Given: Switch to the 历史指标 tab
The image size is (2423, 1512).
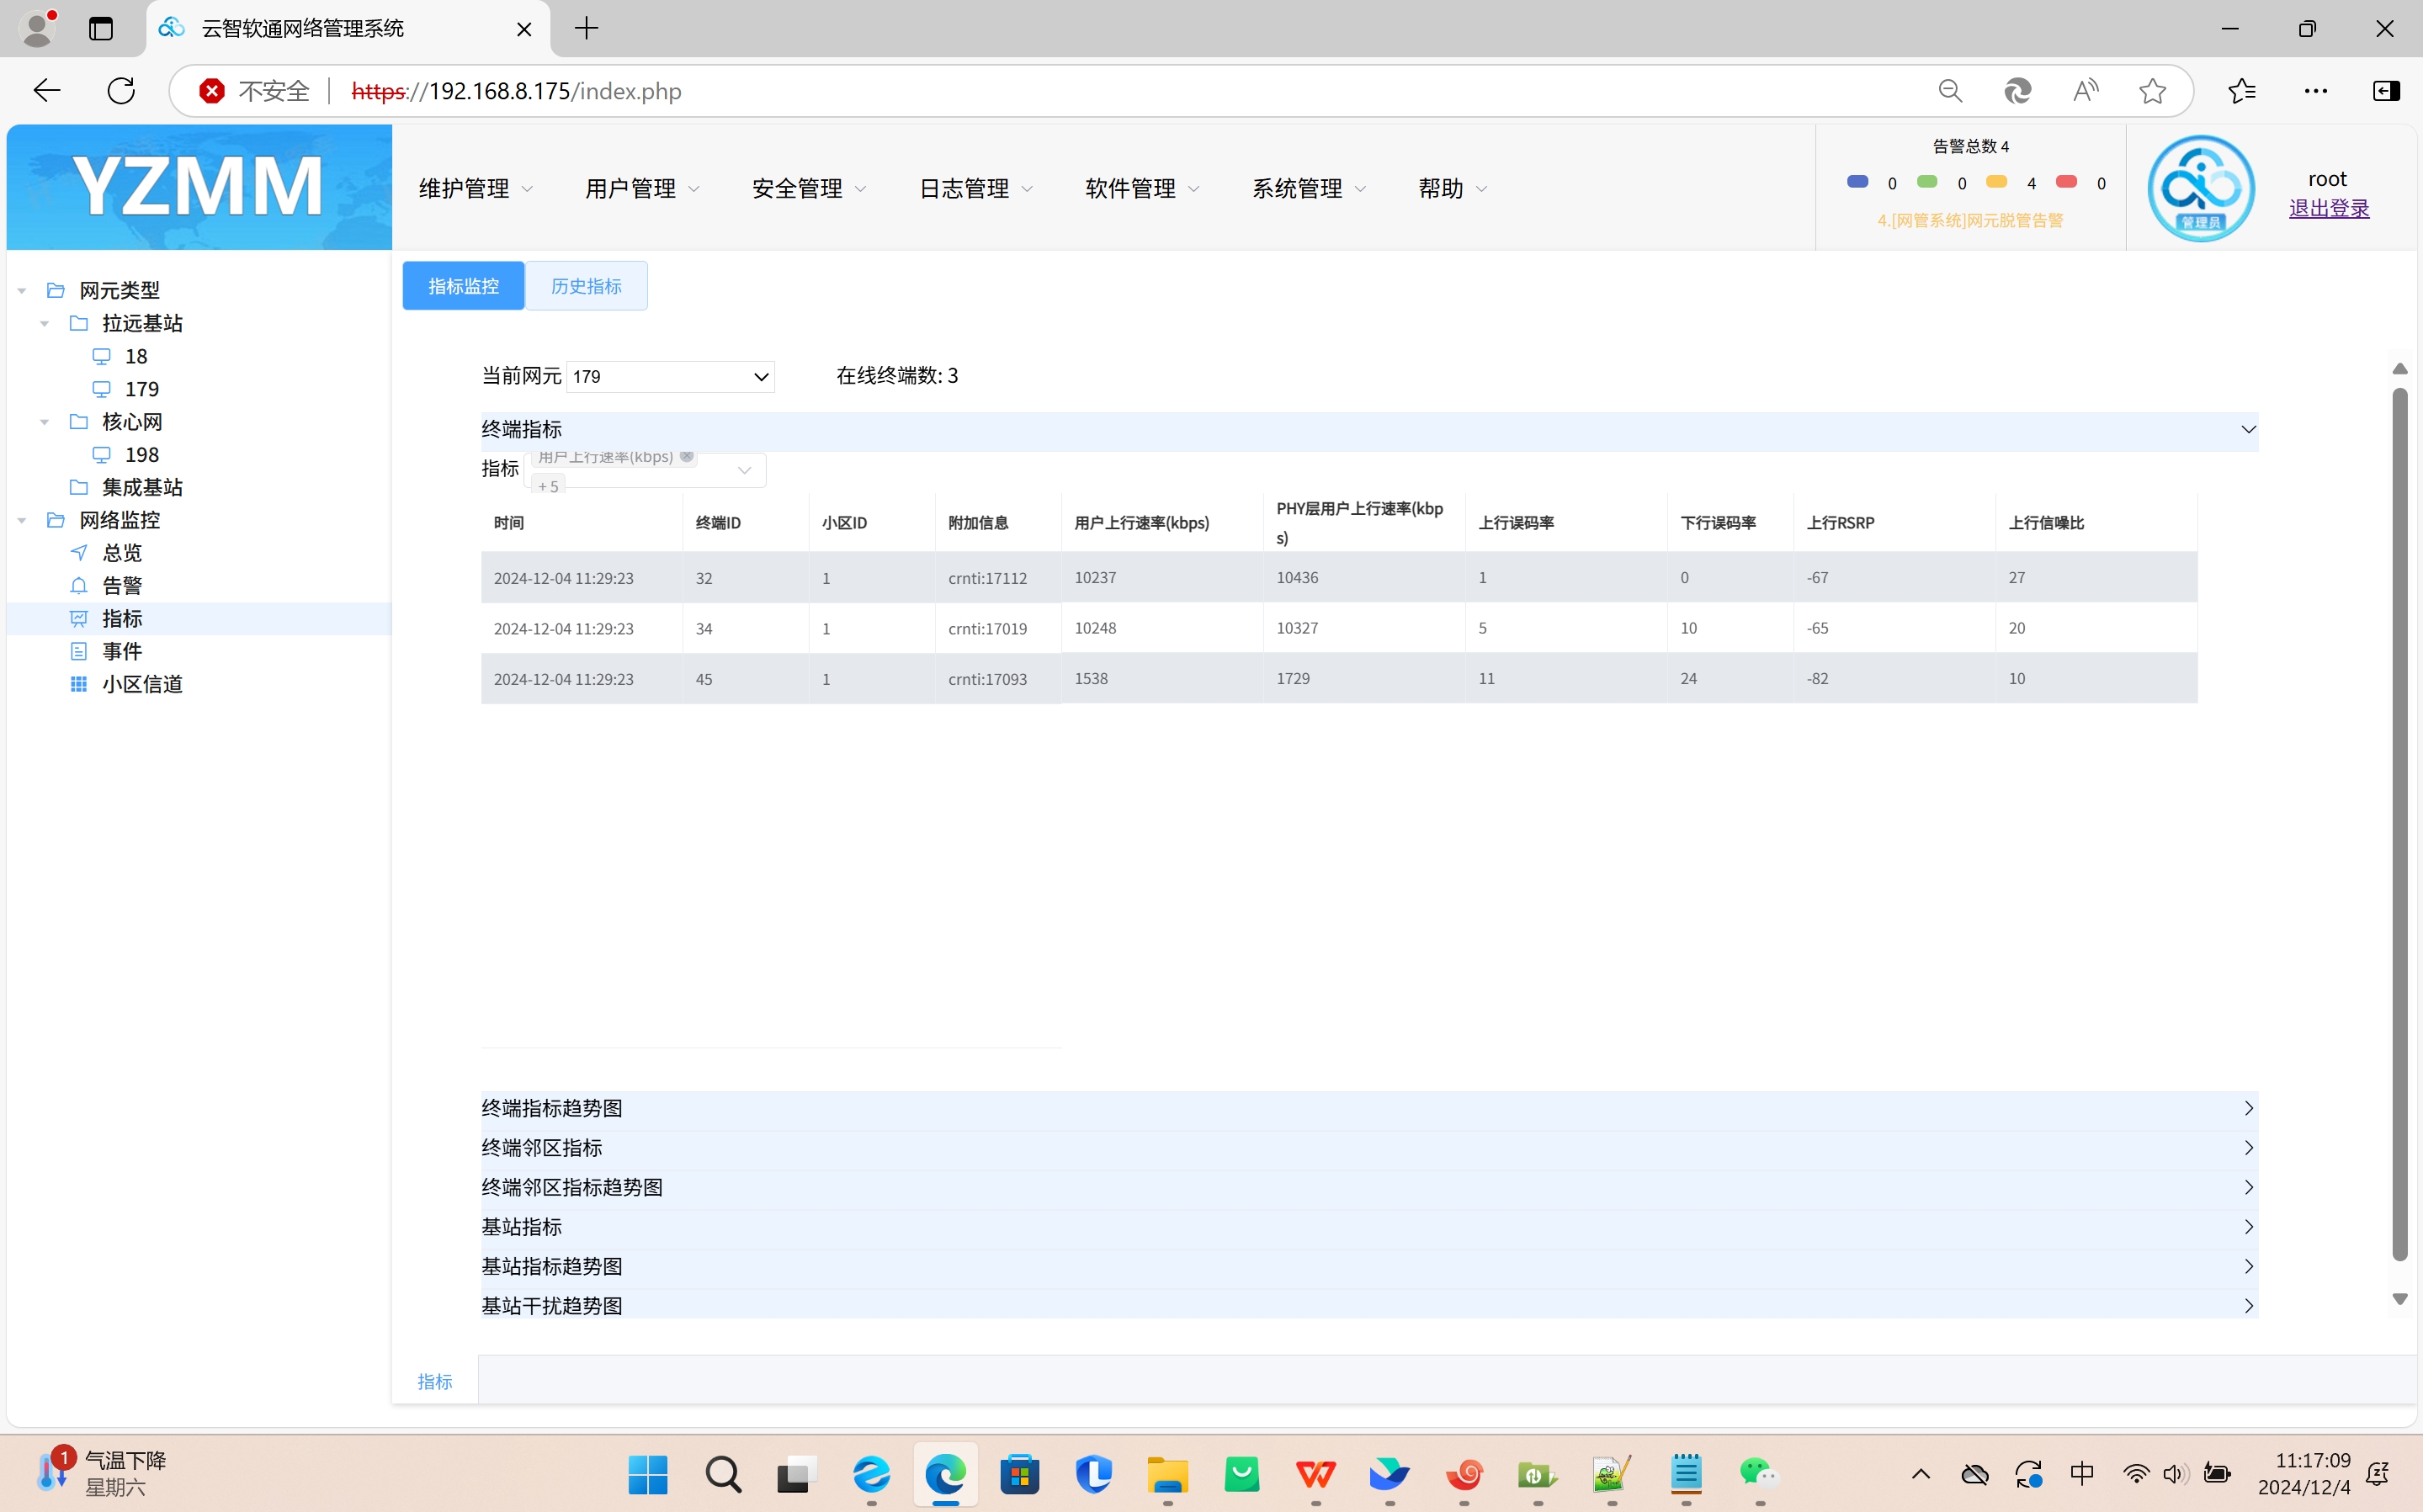Looking at the screenshot, I should (586, 286).
